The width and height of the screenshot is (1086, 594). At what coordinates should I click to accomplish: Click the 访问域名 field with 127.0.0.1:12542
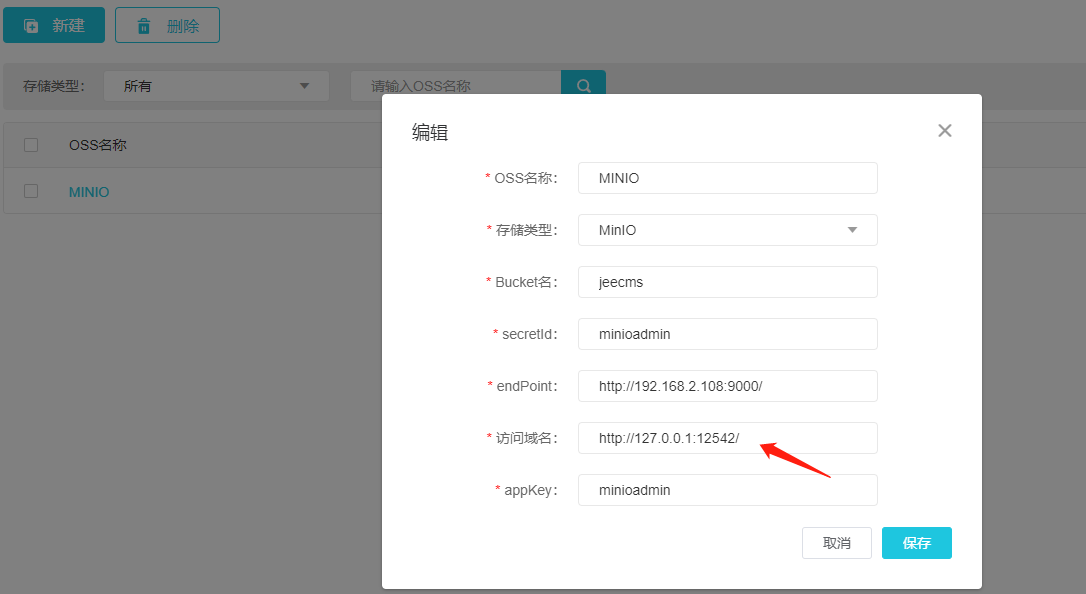[728, 438]
